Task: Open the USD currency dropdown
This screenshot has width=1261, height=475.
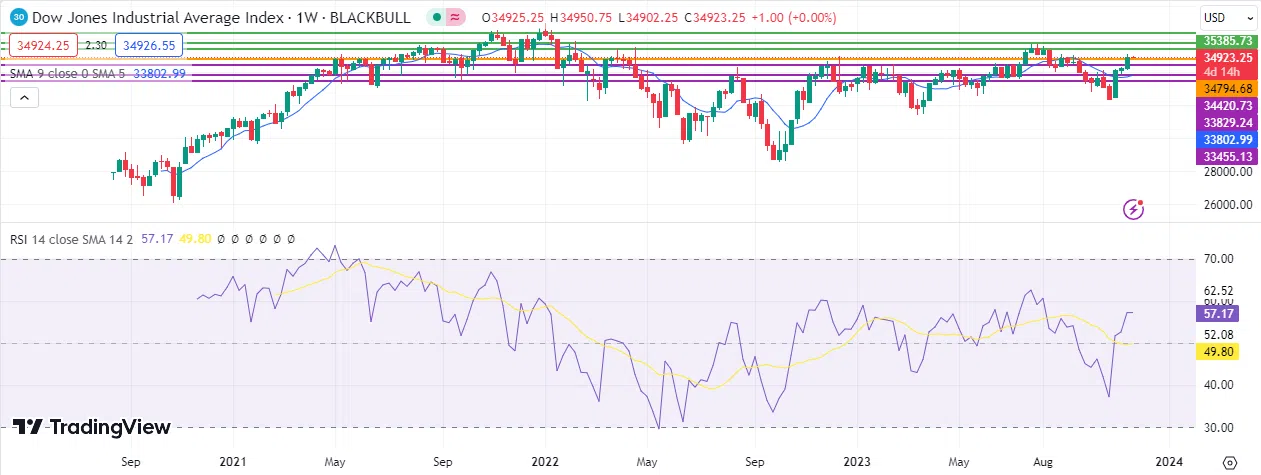Action: point(1228,17)
